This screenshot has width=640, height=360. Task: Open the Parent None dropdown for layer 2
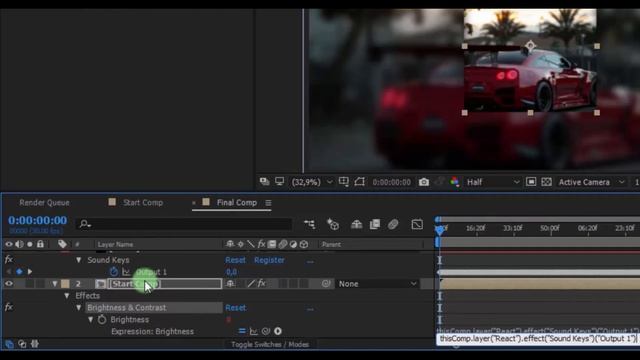[378, 284]
